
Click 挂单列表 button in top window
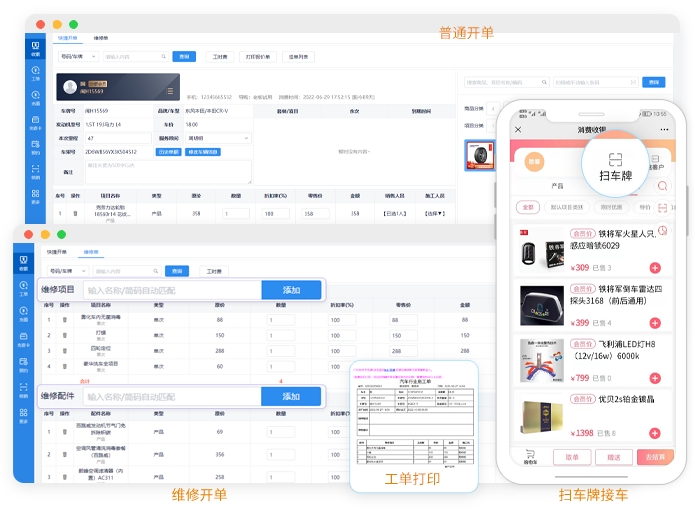point(298,57)
